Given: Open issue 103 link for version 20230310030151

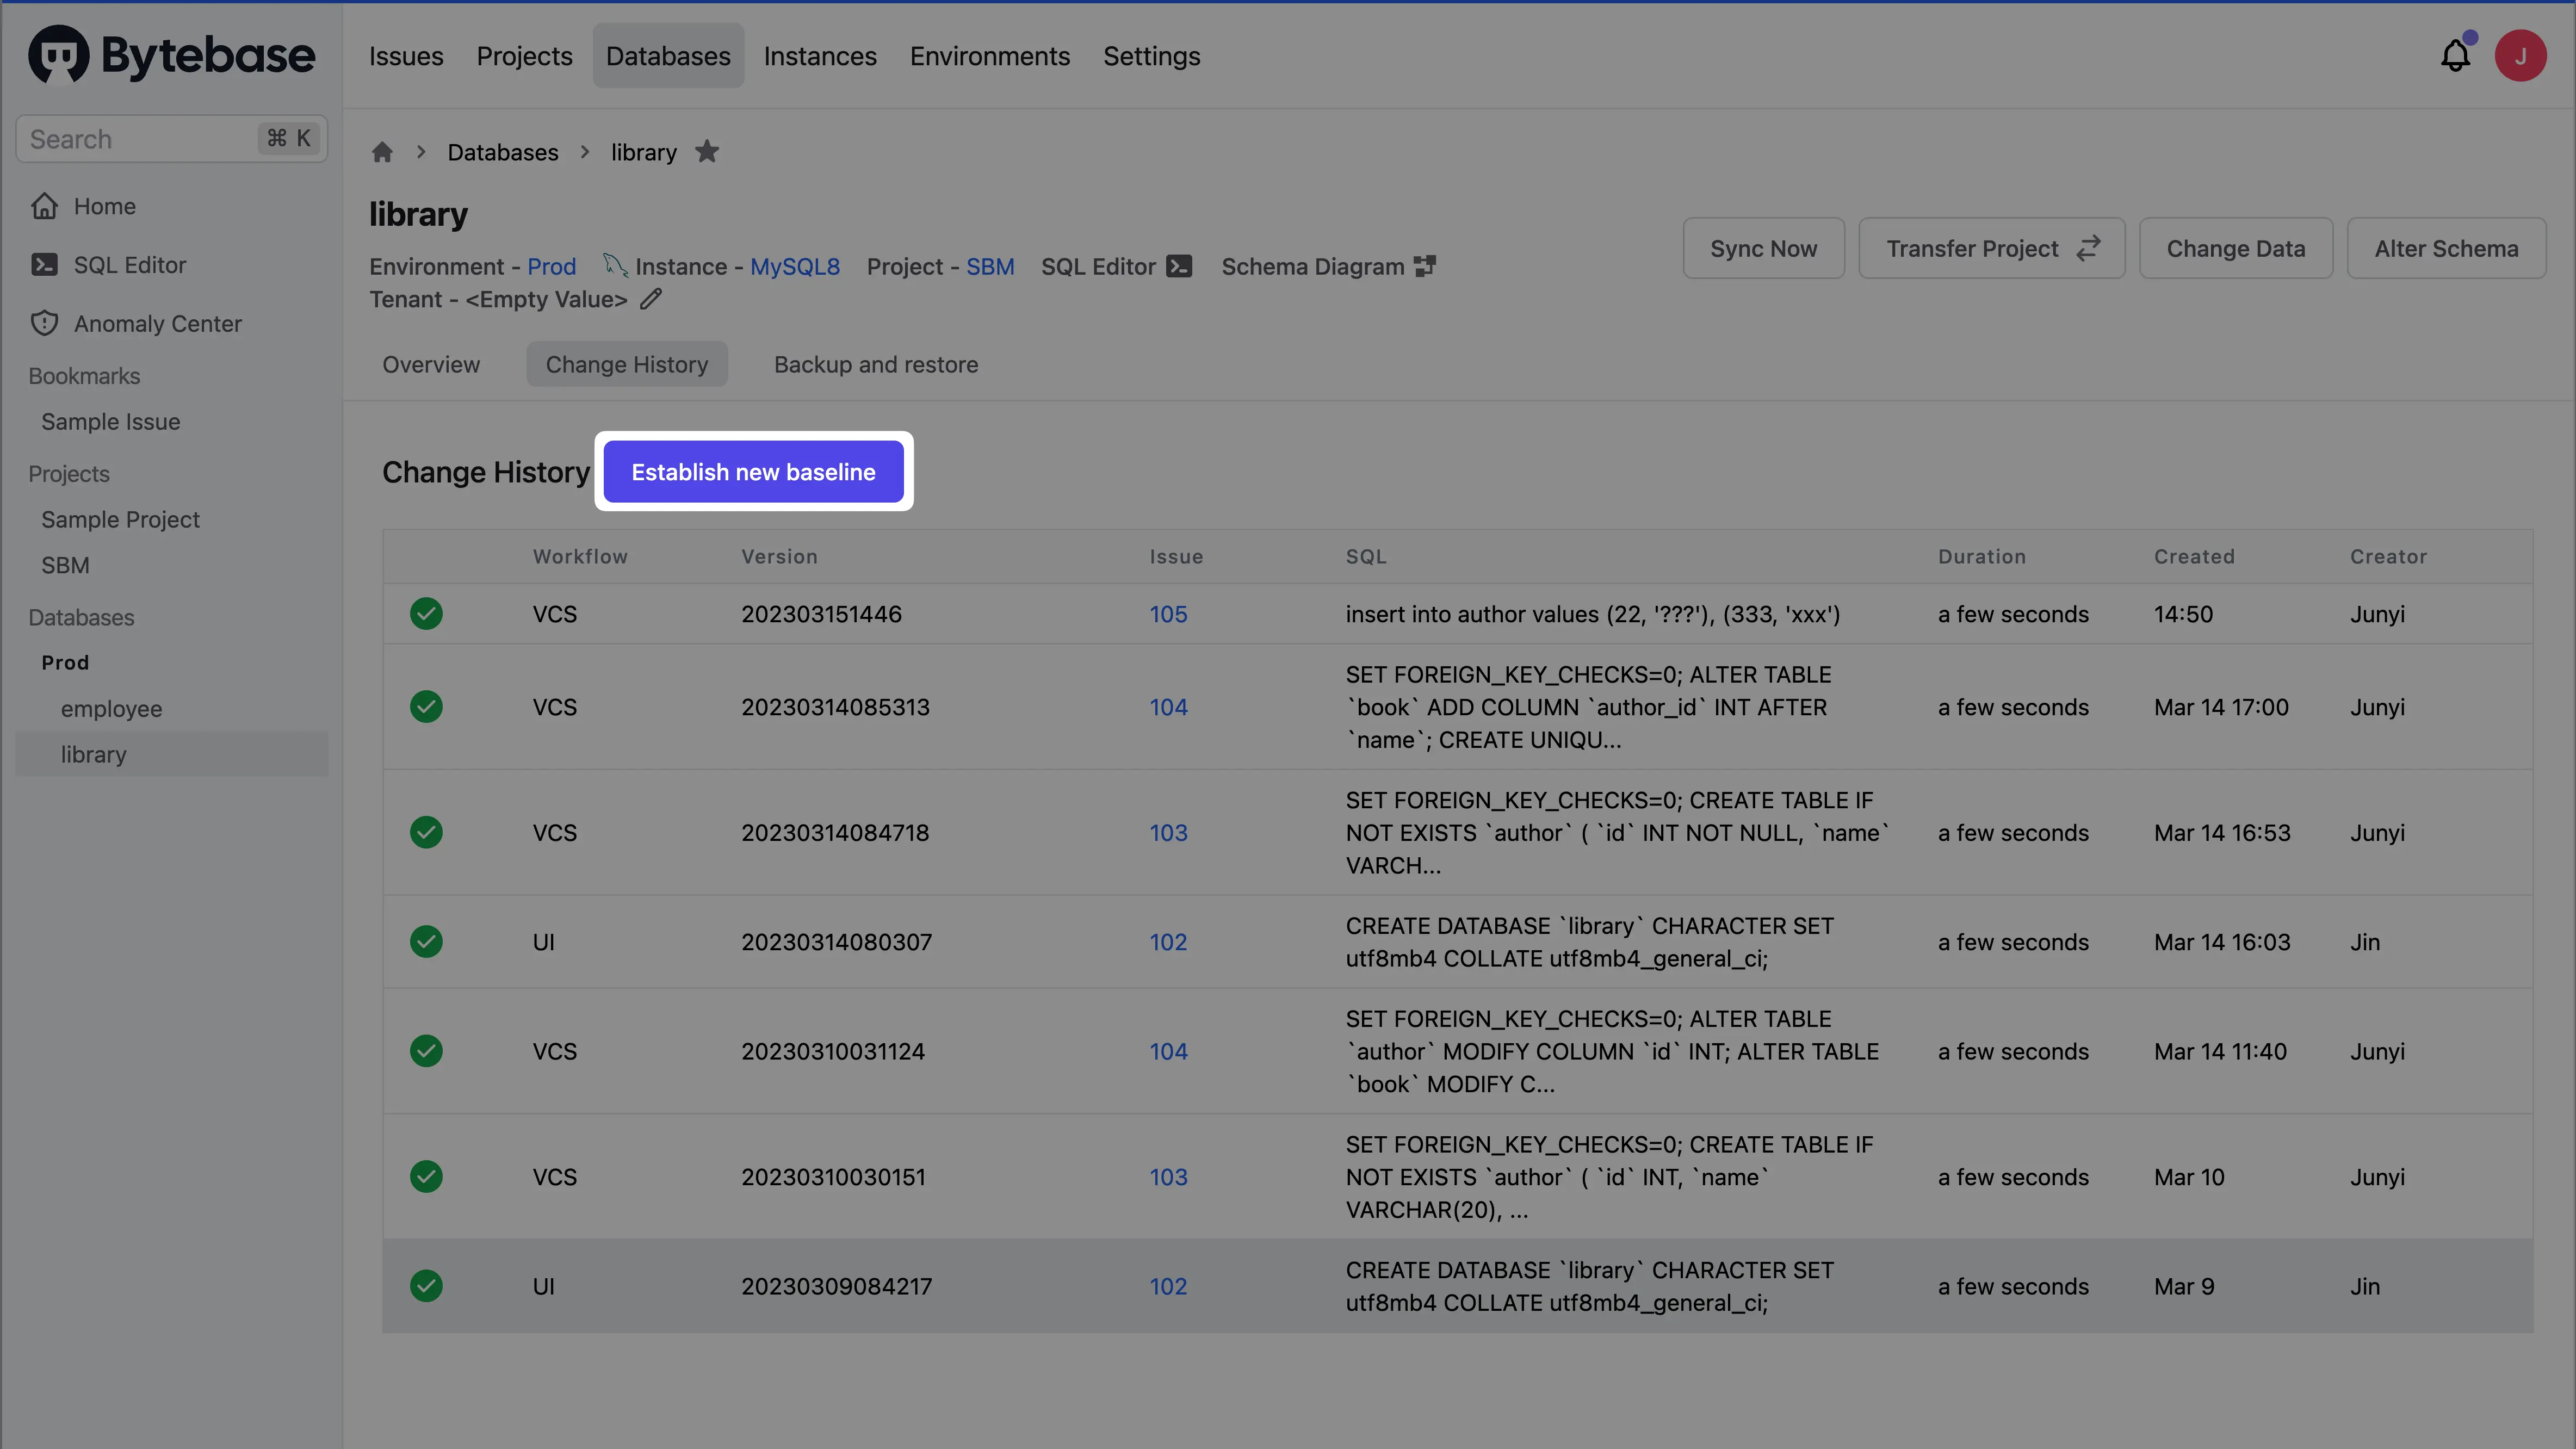Looking at the screenshot, I should 1168,1177.
